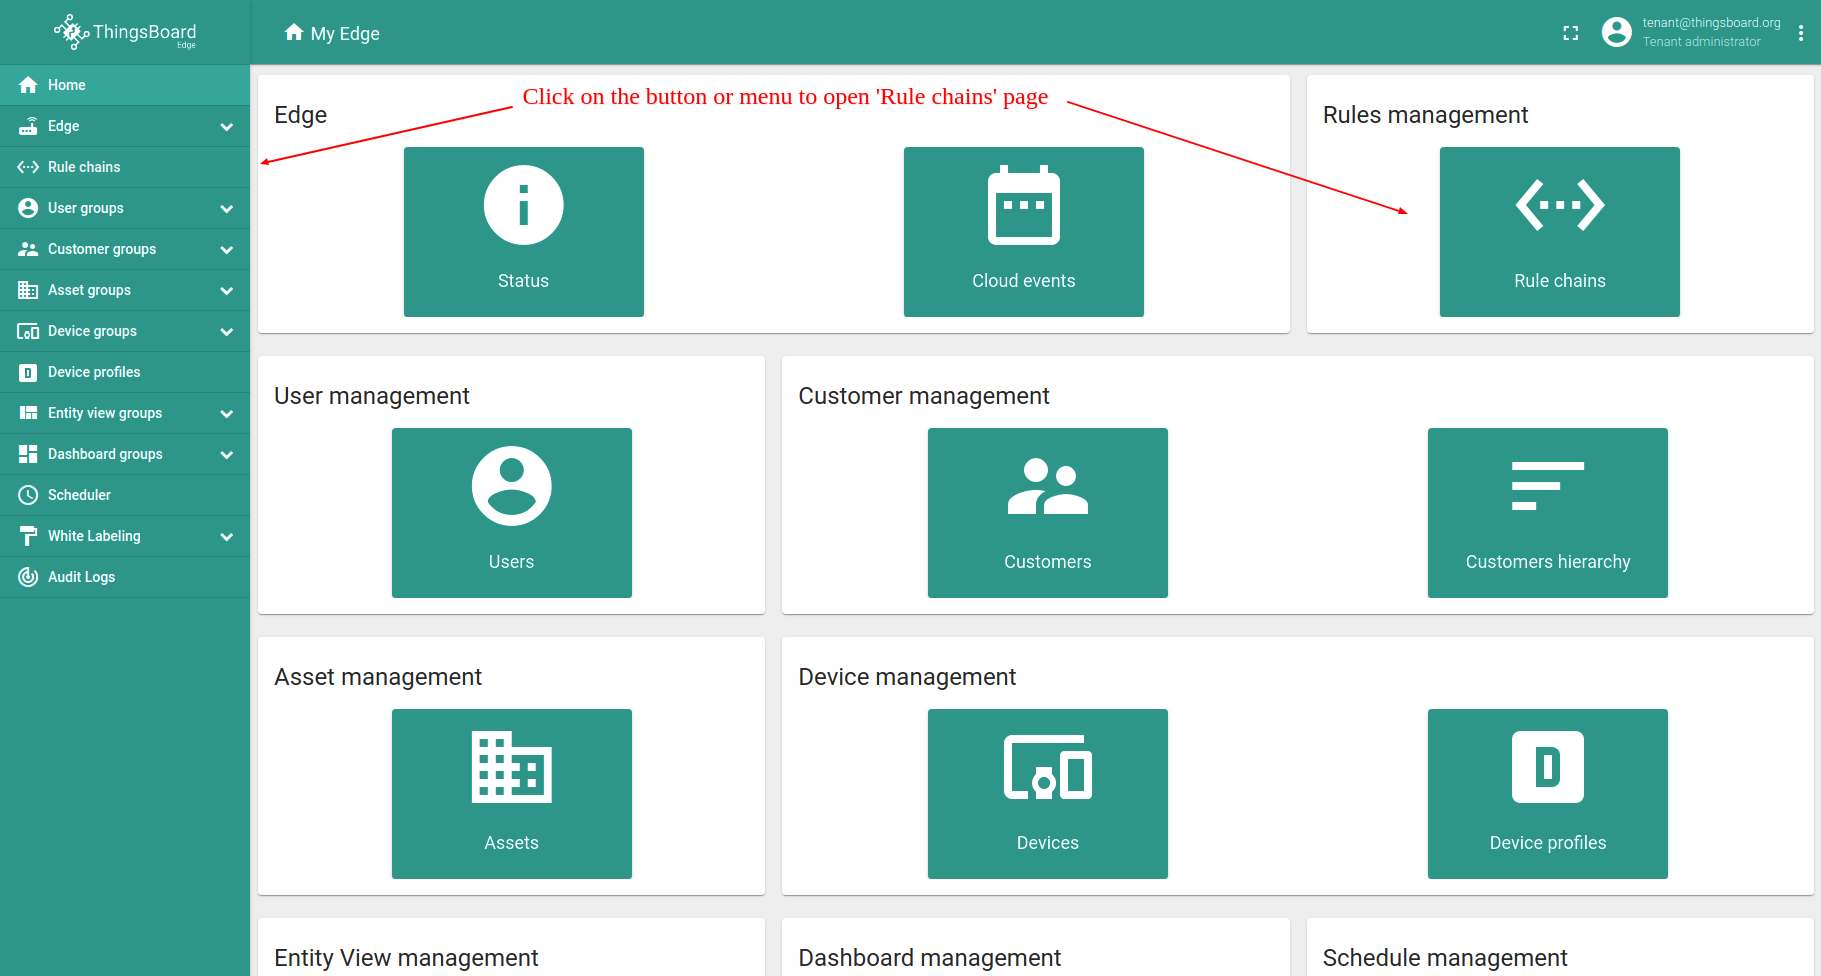Open the Cloud events label

(x=1023, y=281)
